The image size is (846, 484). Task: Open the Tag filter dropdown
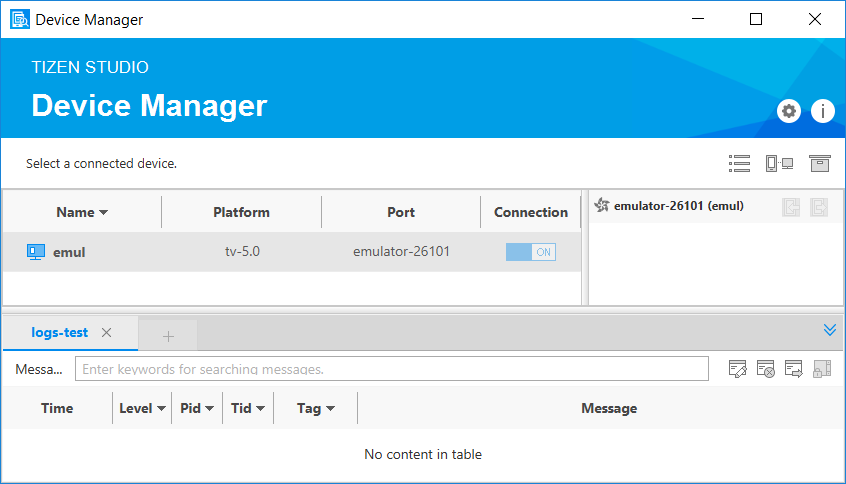[x=315, y=408]
